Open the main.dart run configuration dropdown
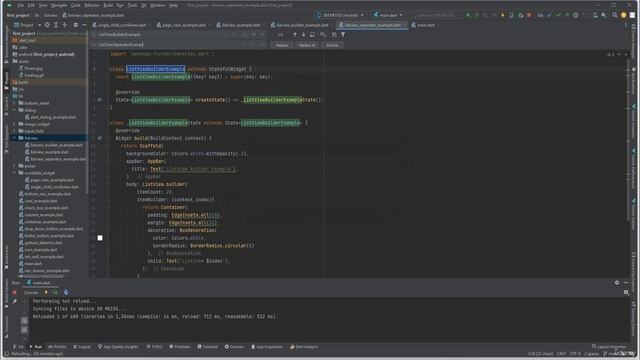Screen dimensions: 640x360 [x=388, y=15]
